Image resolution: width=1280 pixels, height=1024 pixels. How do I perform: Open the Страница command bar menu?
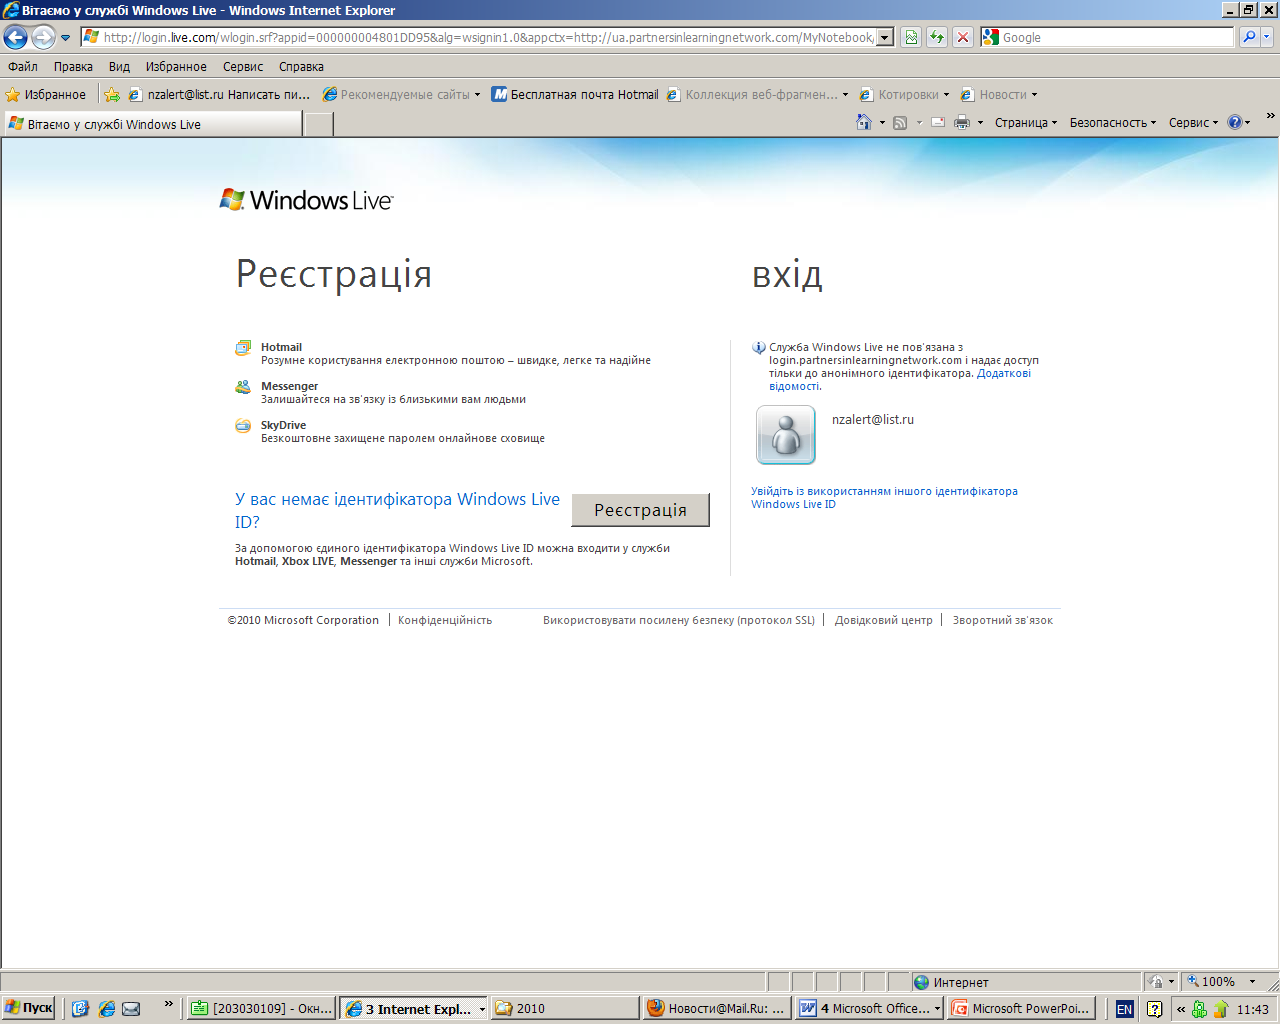pyautogui.click(x=1025, y=122)
